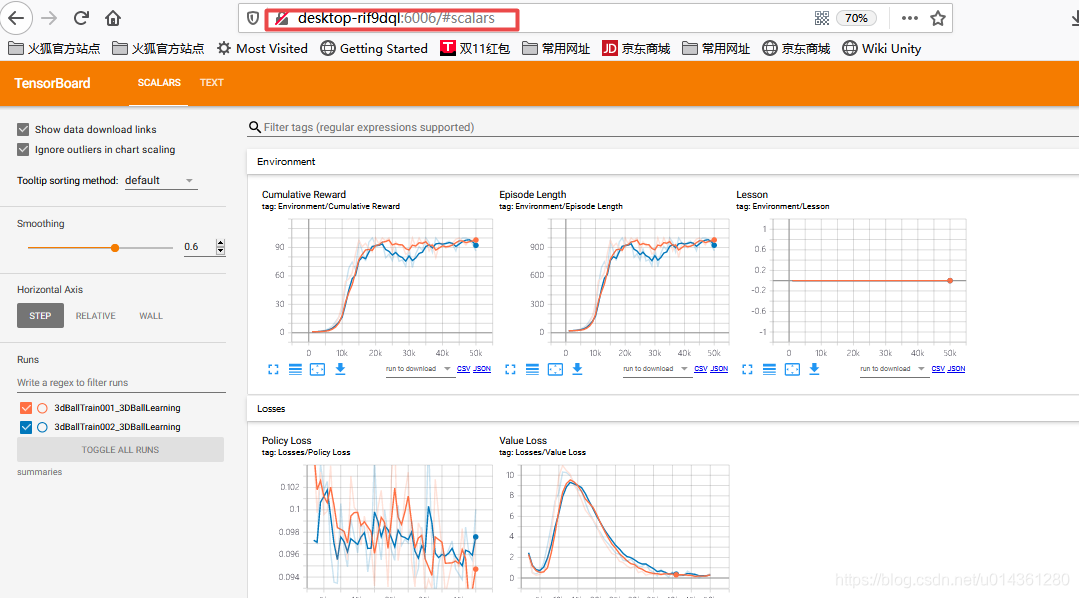1079x598 pixels.
Task: Open the QR code icon in address bar
Action: [x=822, y=18]
